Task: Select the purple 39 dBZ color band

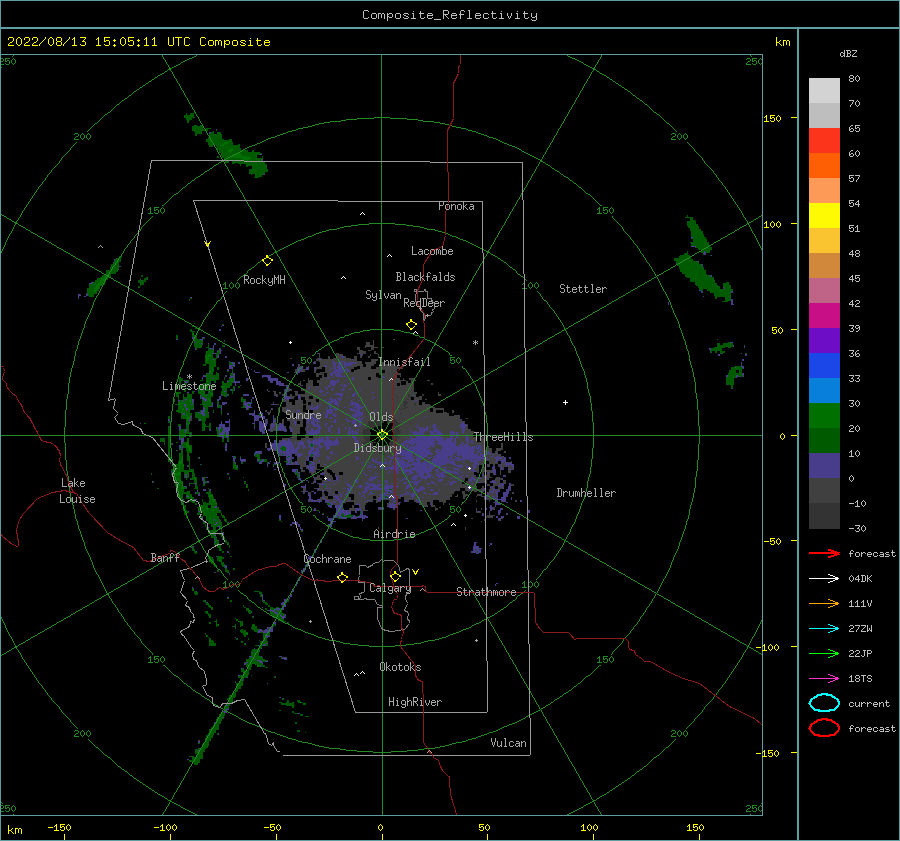Action: (x=824, y=340)
